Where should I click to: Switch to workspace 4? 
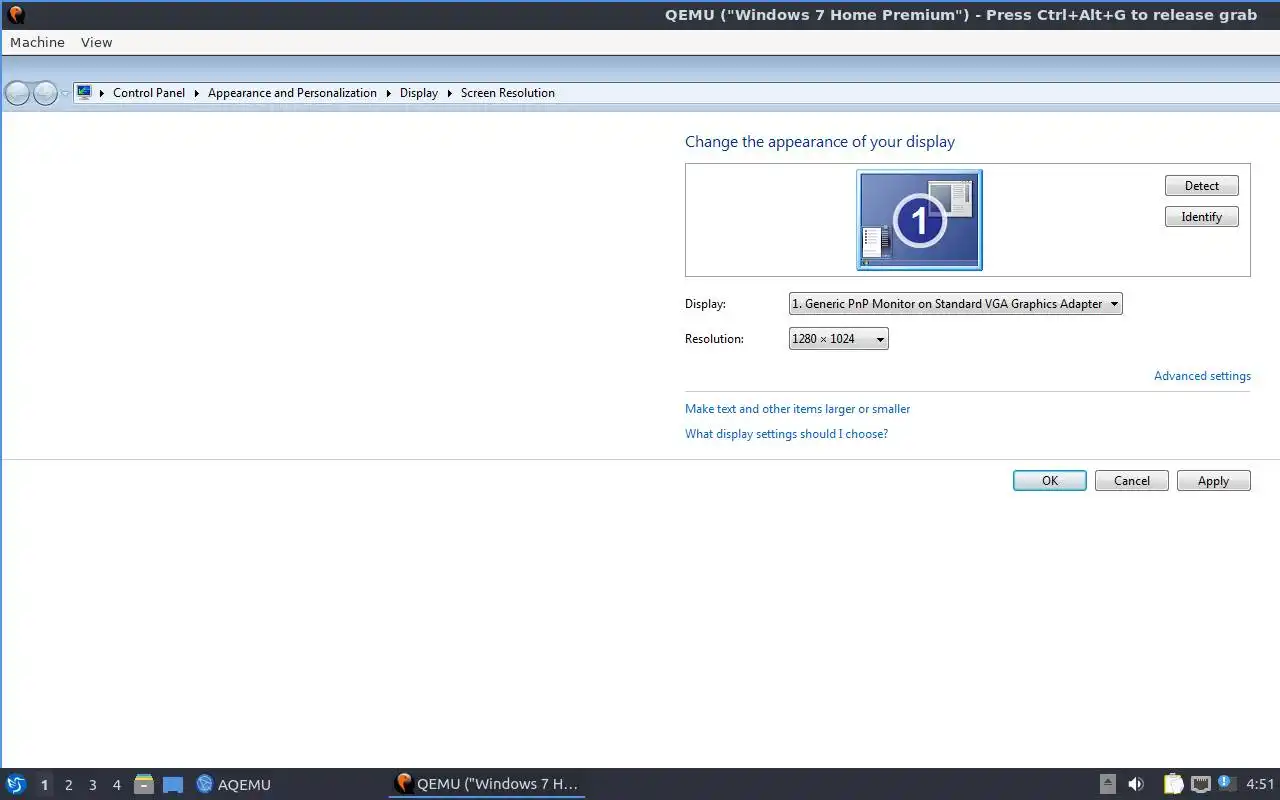point(116,785)
